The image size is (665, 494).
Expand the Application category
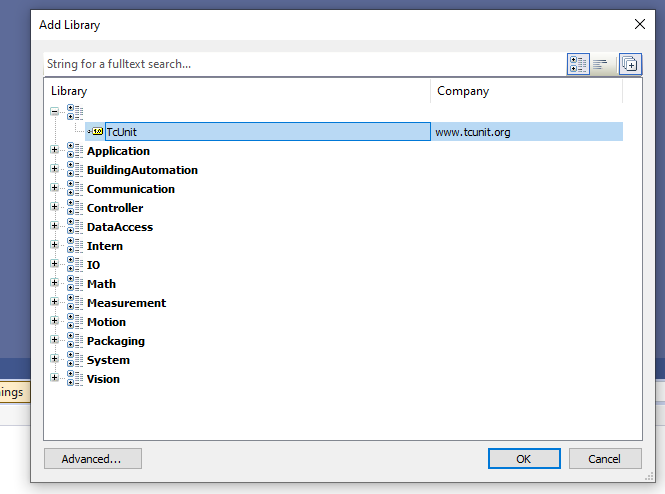click(54, 150)
